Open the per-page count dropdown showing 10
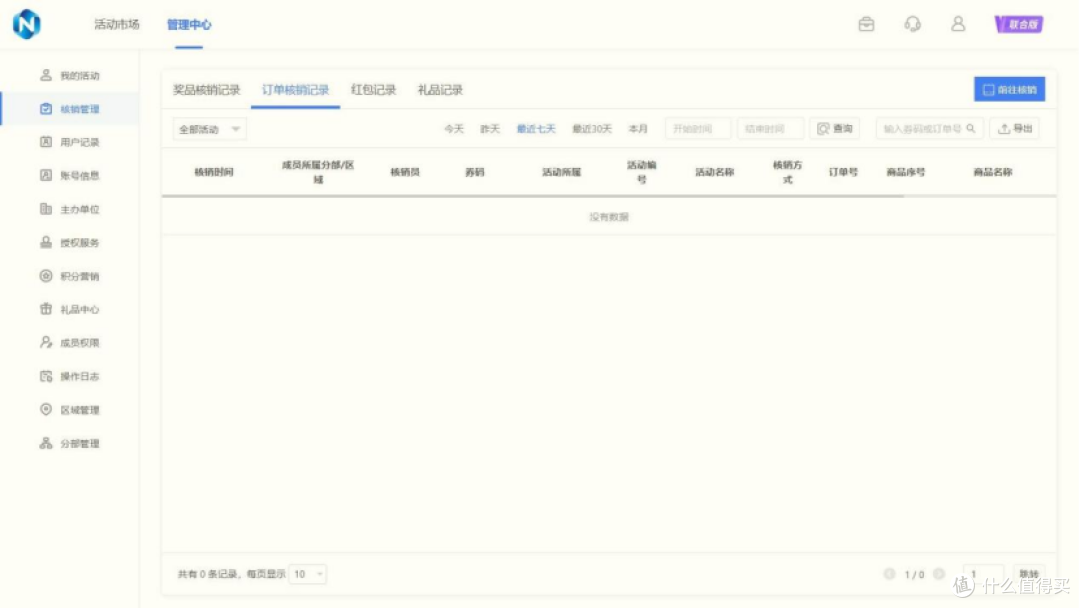Viewport: 1080px width, 608px height. tap(307, 574)
